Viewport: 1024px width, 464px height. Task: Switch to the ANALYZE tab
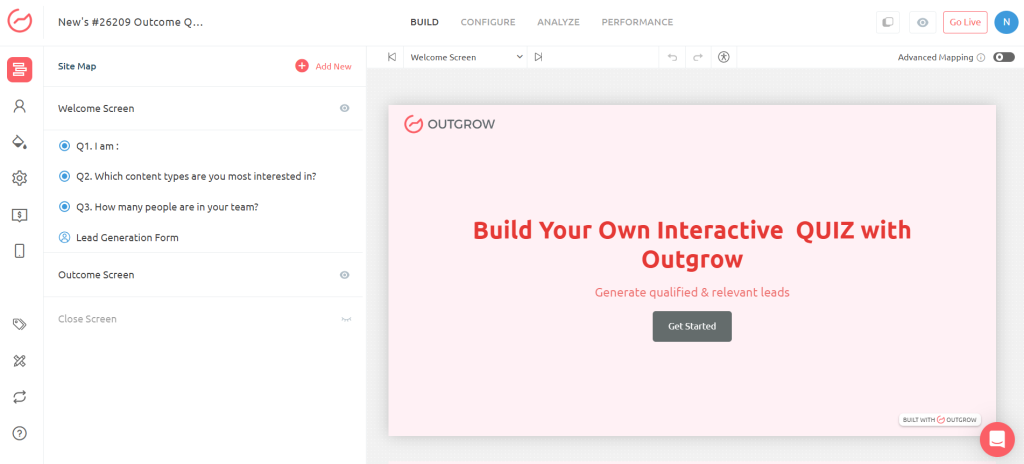tap(558, 22)
